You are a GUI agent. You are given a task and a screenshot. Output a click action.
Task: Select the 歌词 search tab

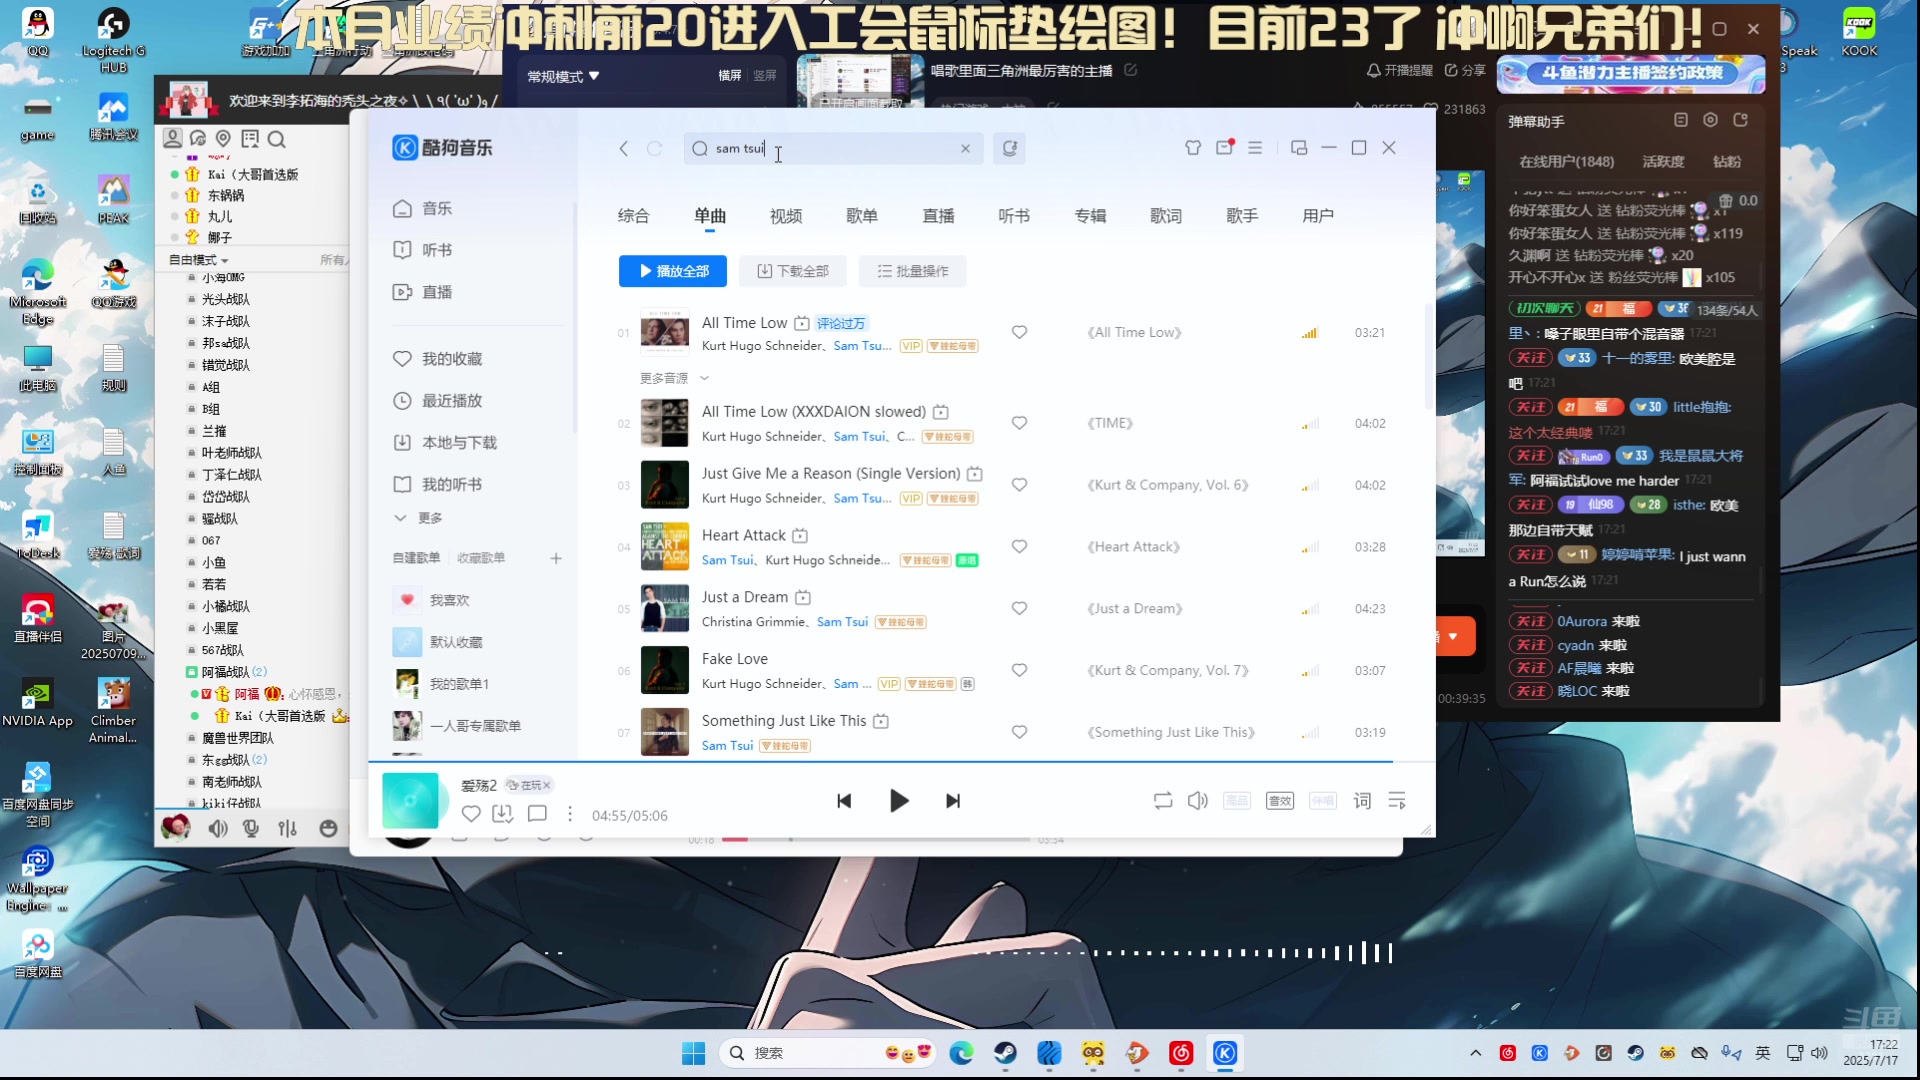pos(1166,216)
